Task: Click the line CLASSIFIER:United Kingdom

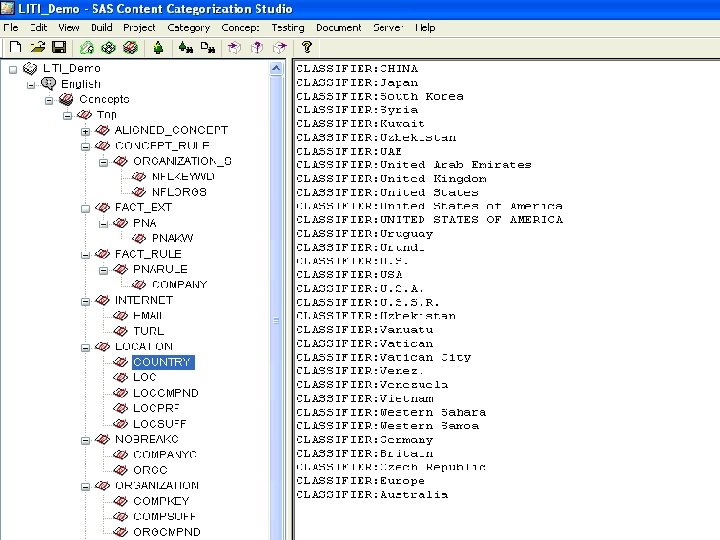Action: pyautogui.click(x=391, y=178)
